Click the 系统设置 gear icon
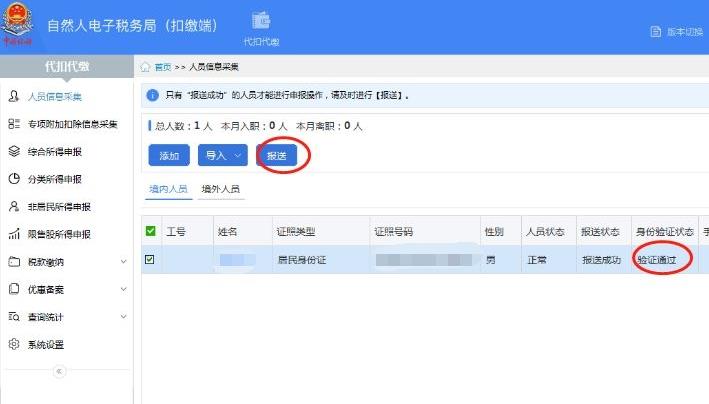 click(x=14, y=344)
